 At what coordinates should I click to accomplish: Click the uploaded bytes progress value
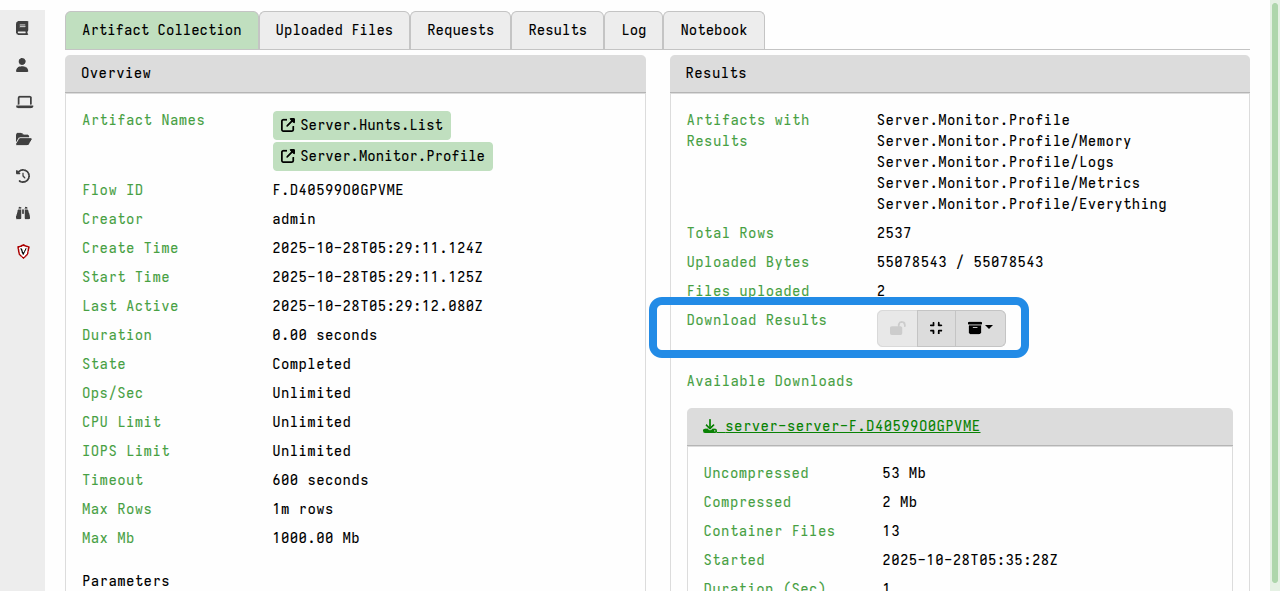[960, 262]
